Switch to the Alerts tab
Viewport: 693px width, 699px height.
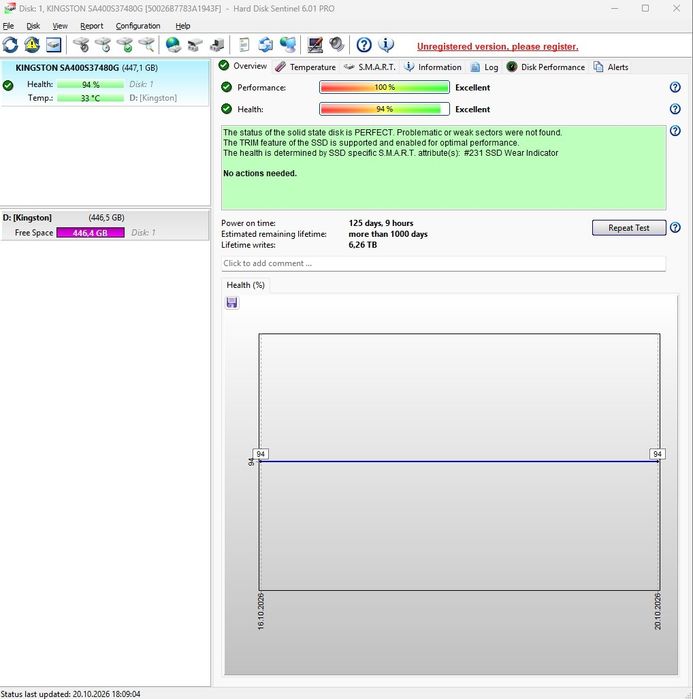coord(611,67)
